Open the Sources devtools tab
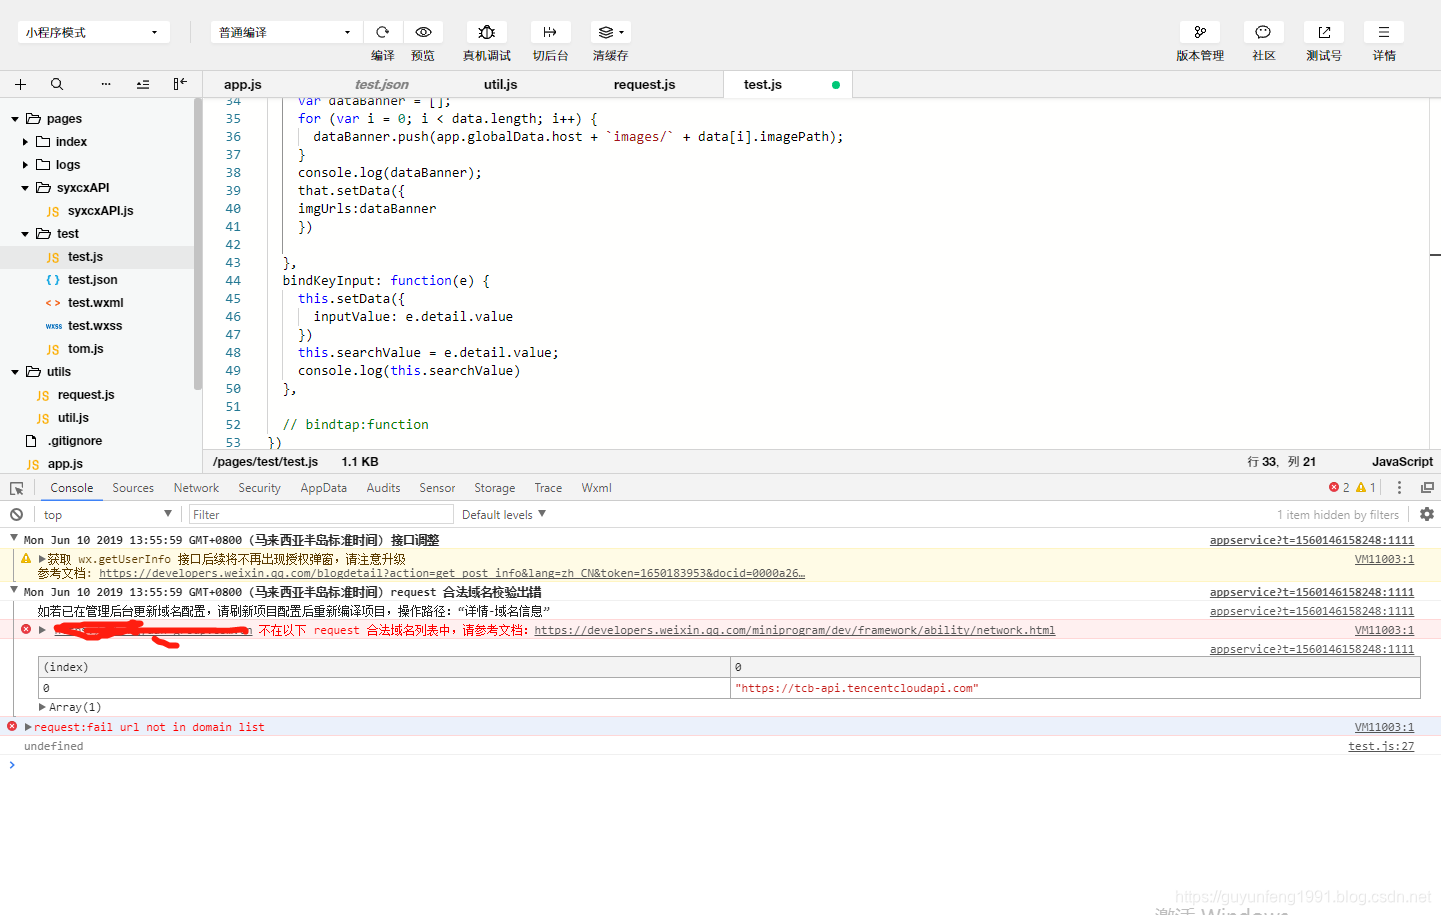Screen dimensions: 1441x915 tap(133, 488)
